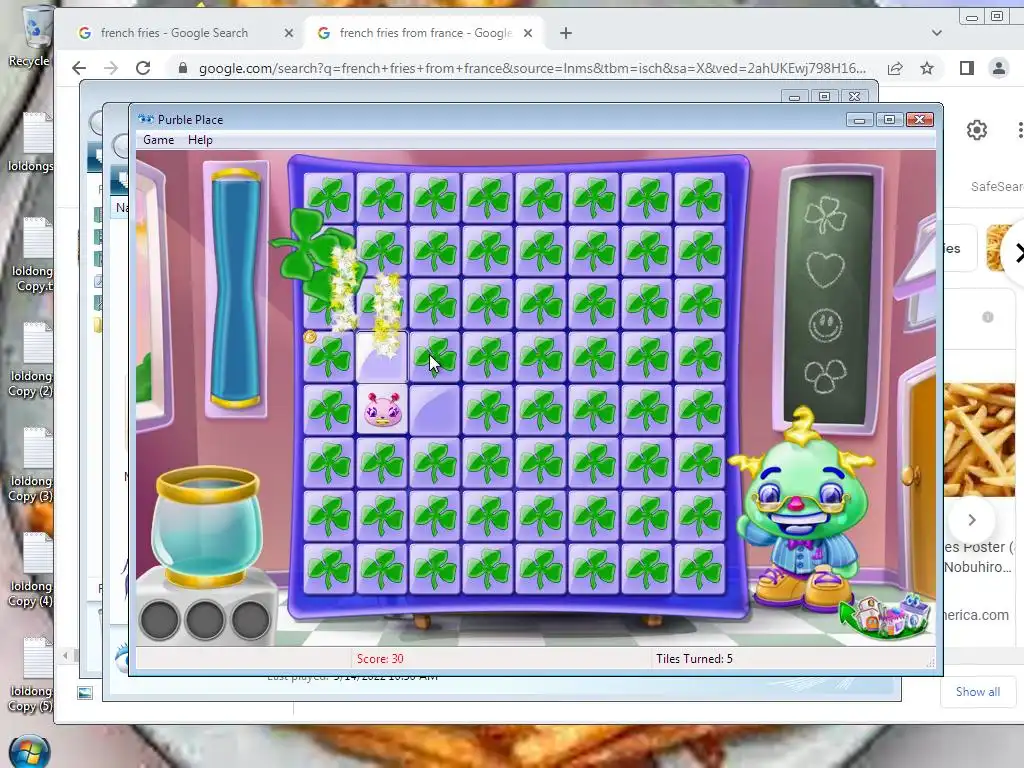
Task: Click the green clown Purble character
Action: (x=801, y=511)
